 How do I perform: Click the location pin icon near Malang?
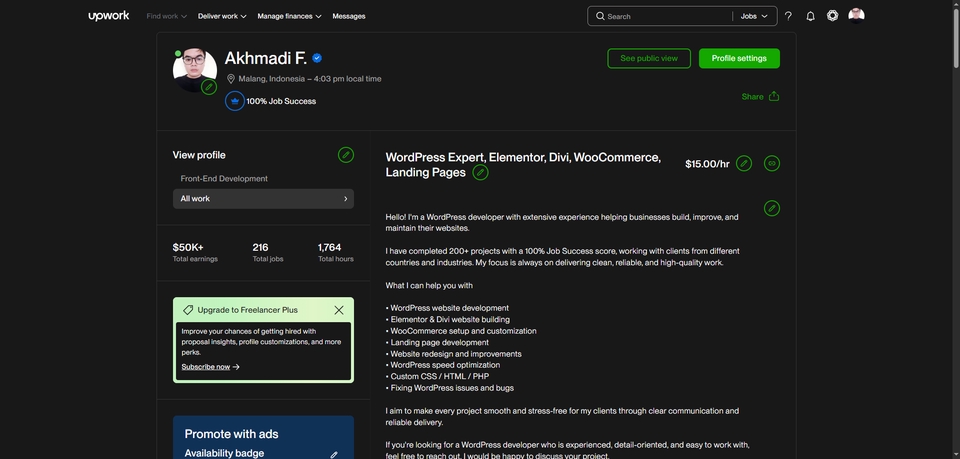coord(231,79)
